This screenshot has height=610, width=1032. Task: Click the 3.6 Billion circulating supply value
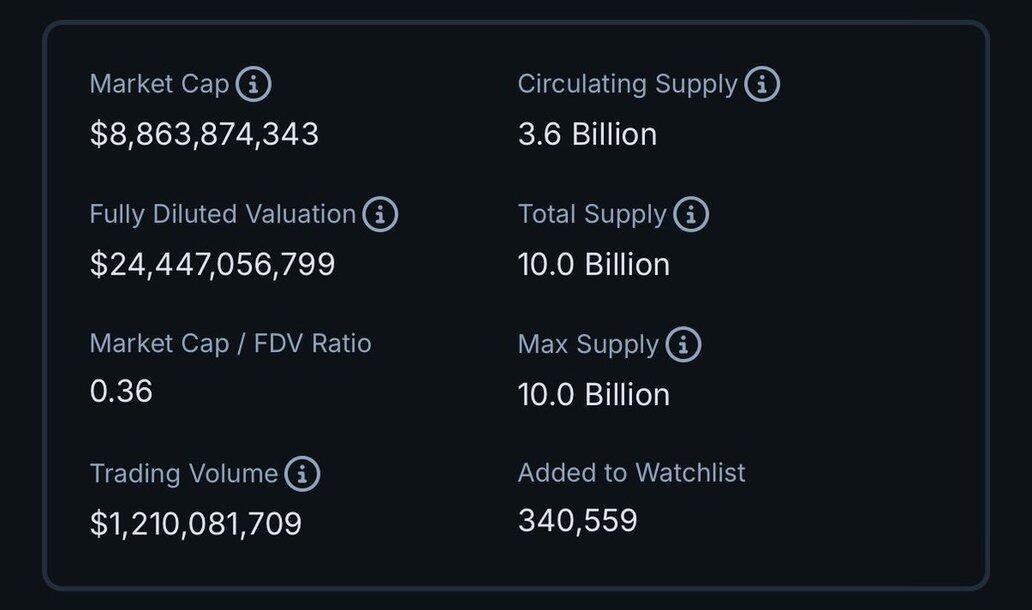[x=587, y=134]
